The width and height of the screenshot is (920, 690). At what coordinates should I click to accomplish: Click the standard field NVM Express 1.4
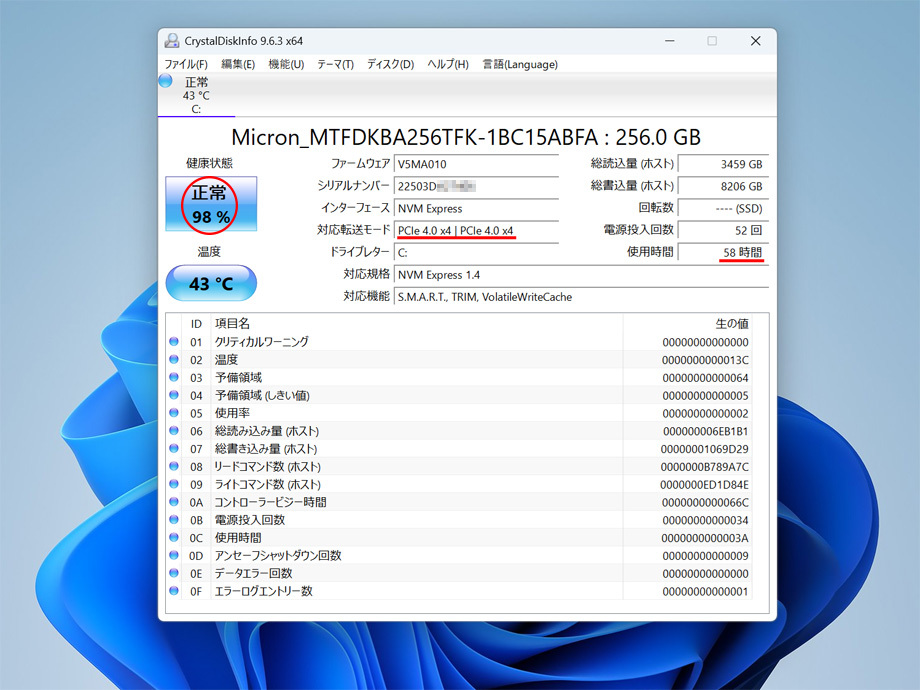(581, 275)
